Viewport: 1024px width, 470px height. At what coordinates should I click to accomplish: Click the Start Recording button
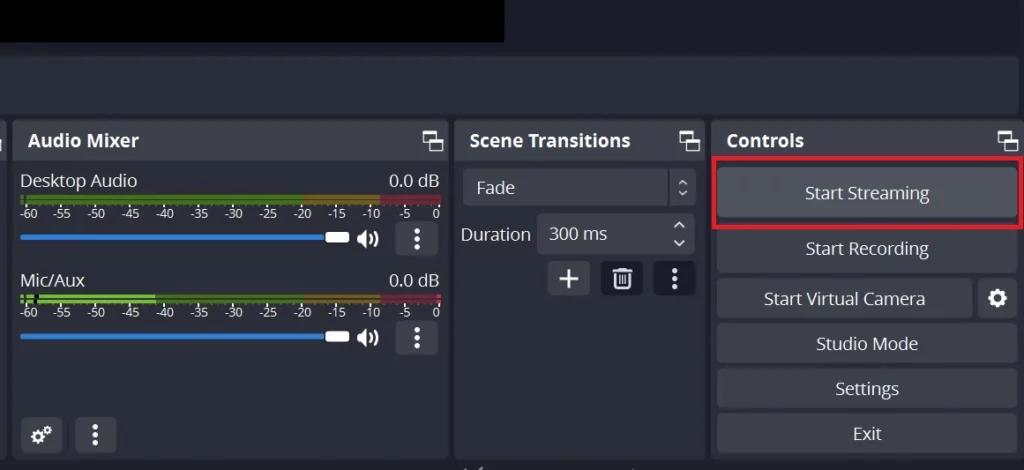tap(867, 249)
